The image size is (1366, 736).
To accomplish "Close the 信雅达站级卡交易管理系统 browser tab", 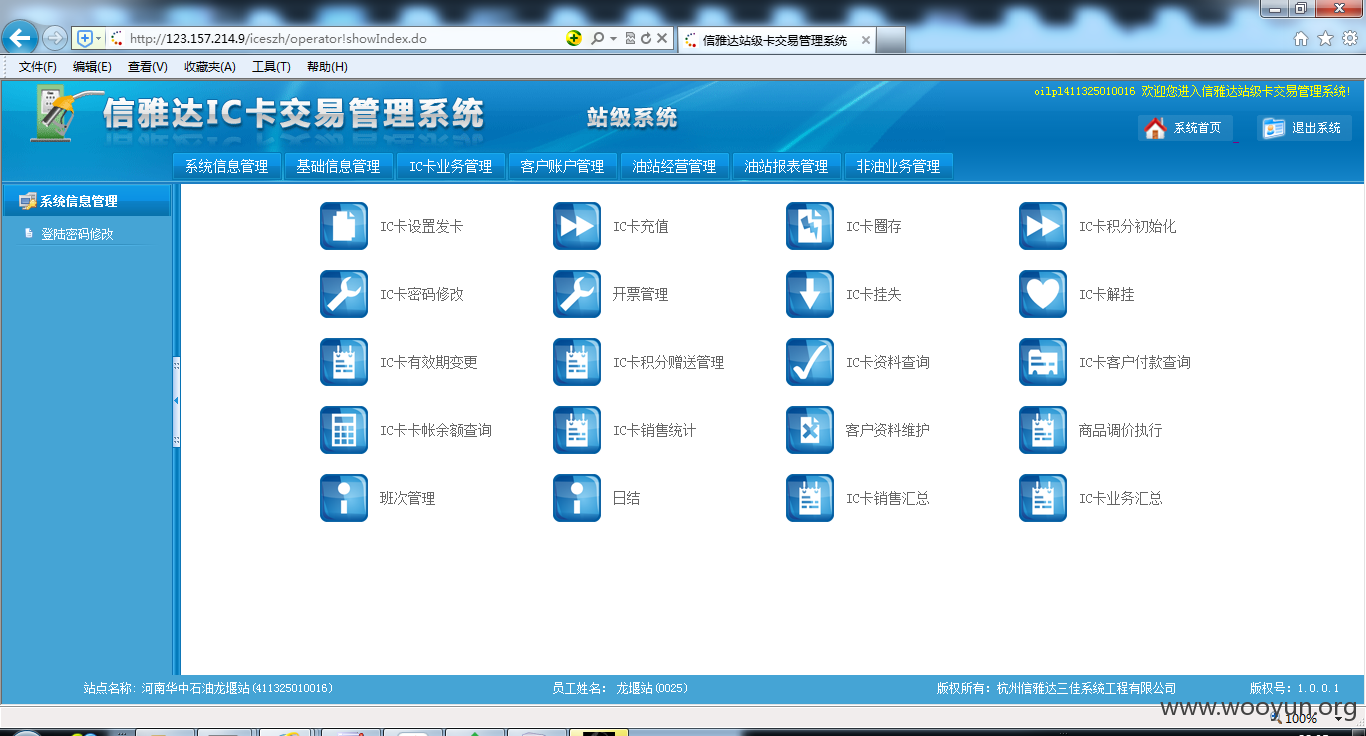I will pos(866,40).
